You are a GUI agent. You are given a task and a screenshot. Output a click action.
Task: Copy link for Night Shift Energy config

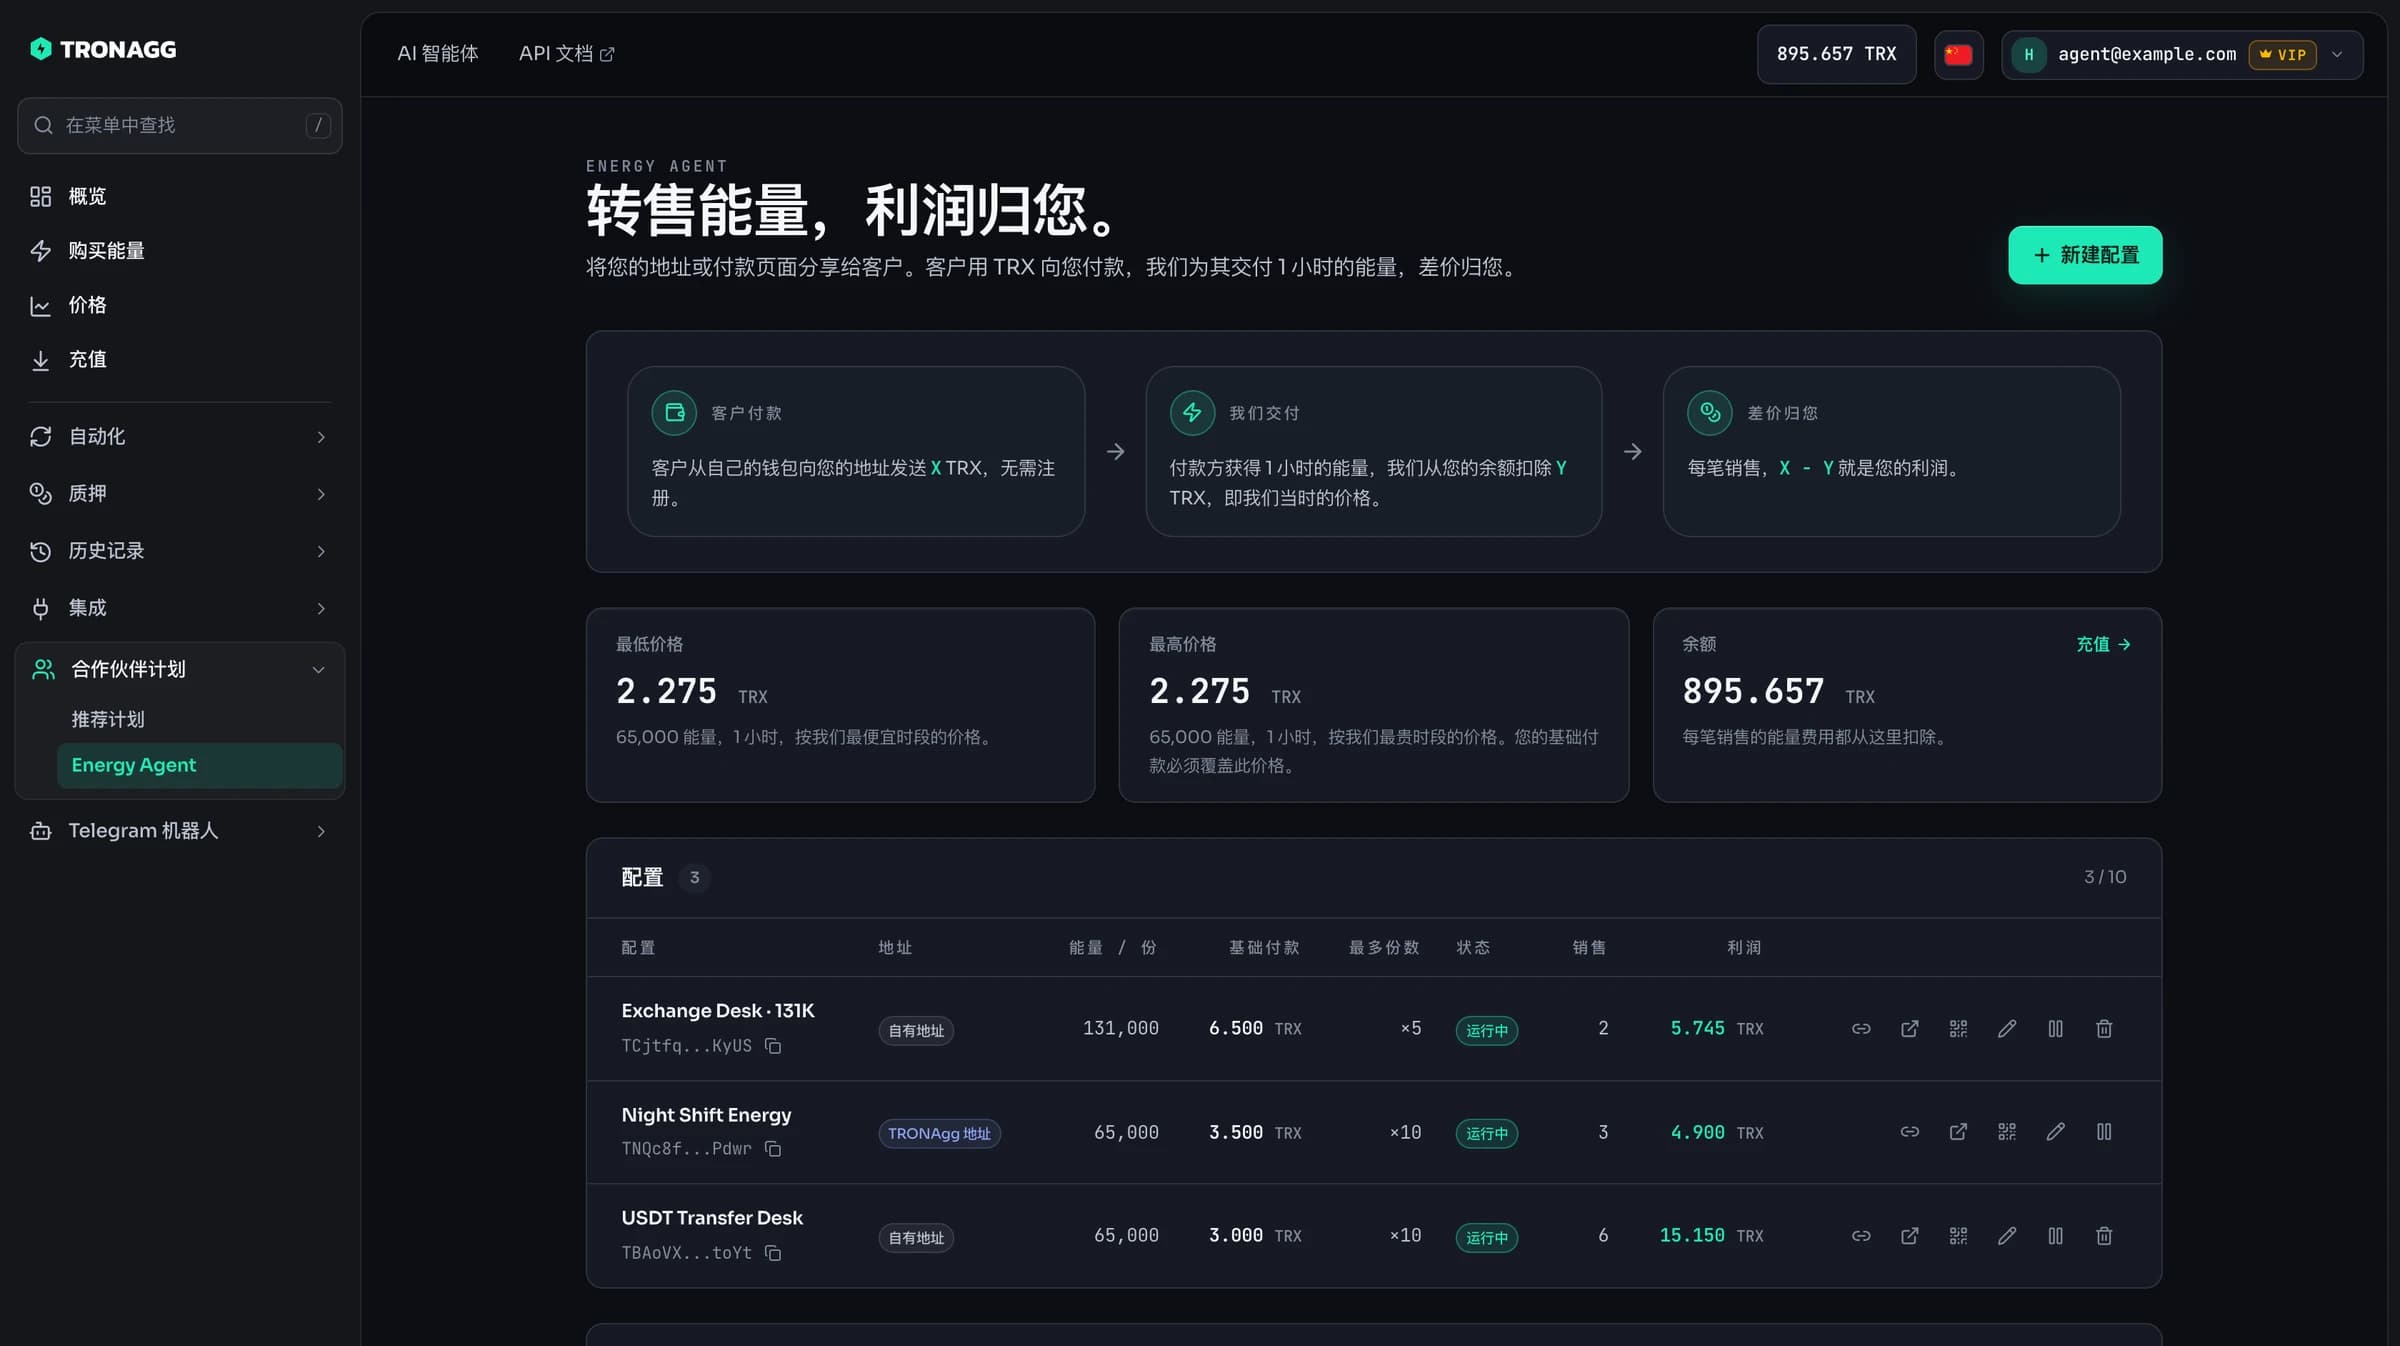click(x=1909, y=1132)
